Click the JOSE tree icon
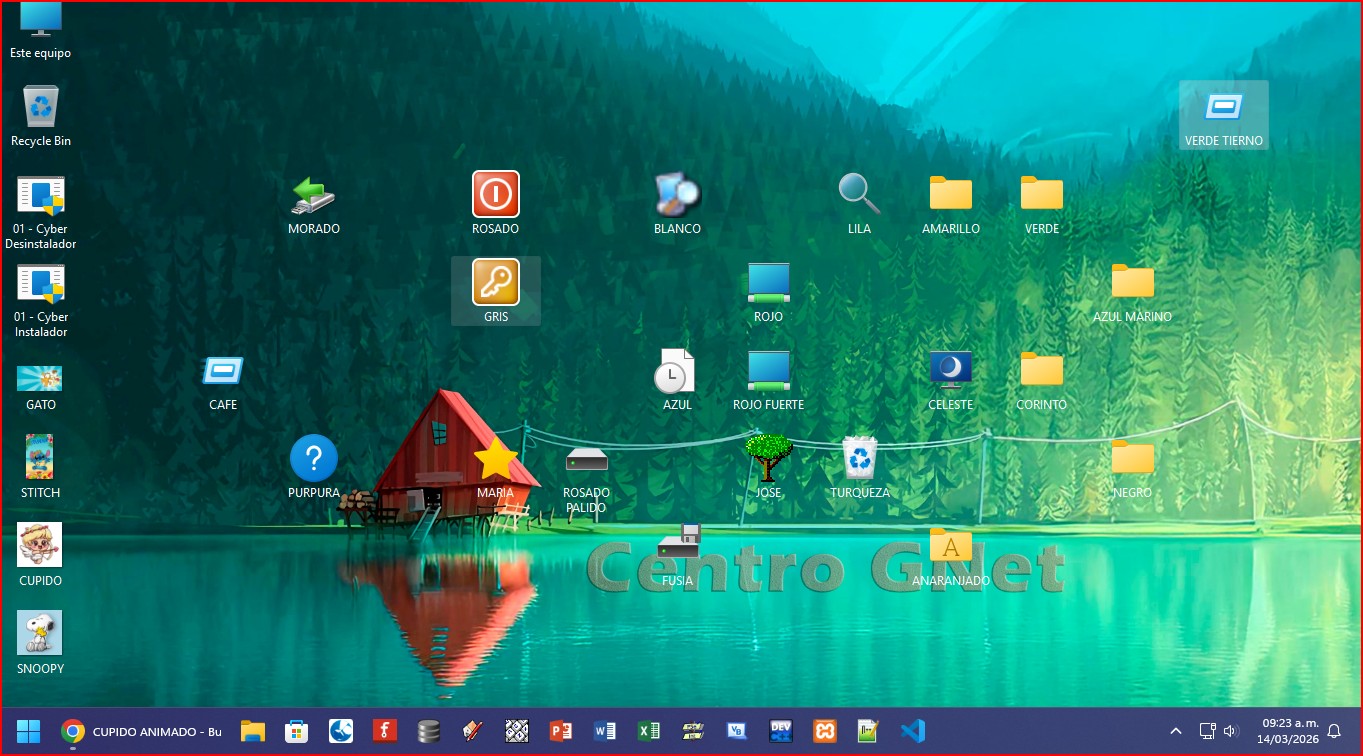1363x756 pixels. pos(768,459)
